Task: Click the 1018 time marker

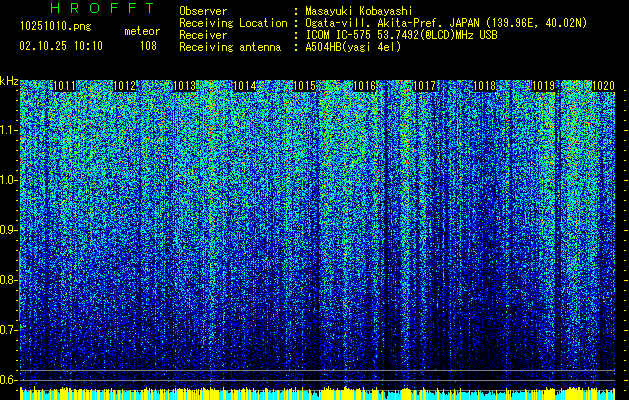Action: pos(484,86)
